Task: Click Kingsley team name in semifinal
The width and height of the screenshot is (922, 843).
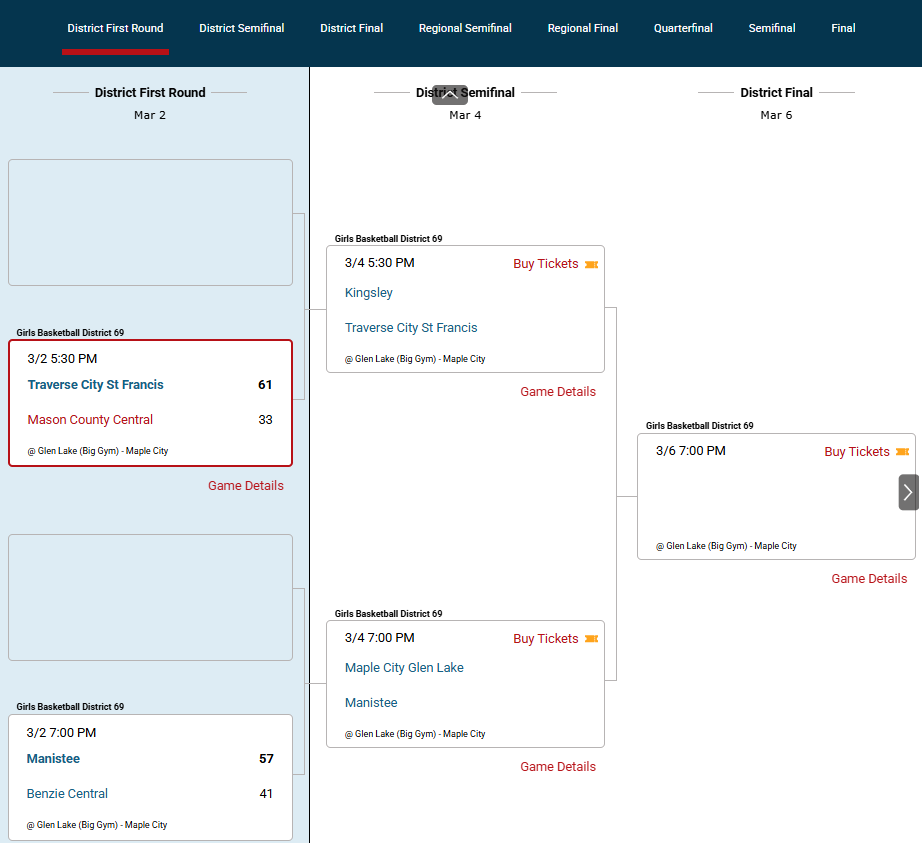Action: [368, 293]
